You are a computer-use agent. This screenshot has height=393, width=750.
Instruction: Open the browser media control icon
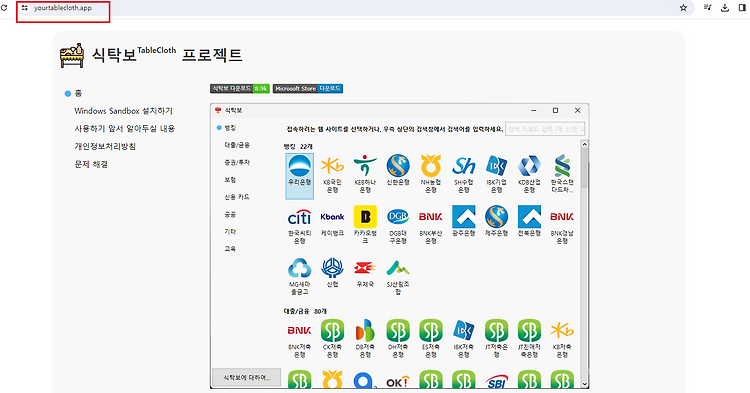tap(707, 8)
